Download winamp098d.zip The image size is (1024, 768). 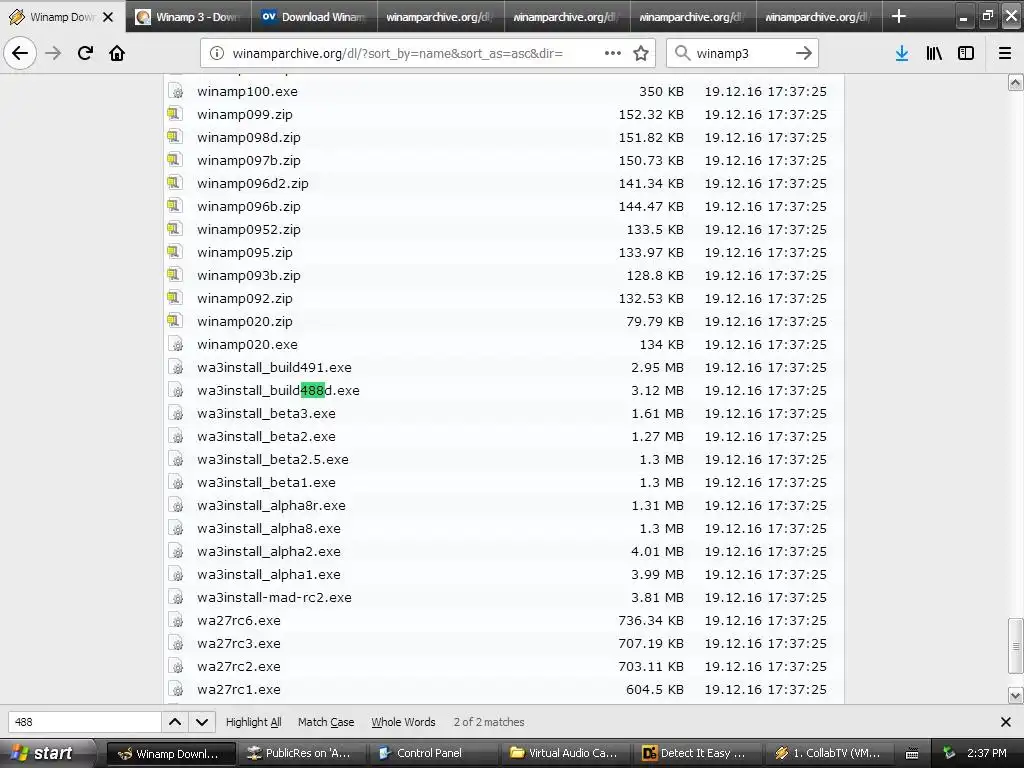[x=249, y=137]
